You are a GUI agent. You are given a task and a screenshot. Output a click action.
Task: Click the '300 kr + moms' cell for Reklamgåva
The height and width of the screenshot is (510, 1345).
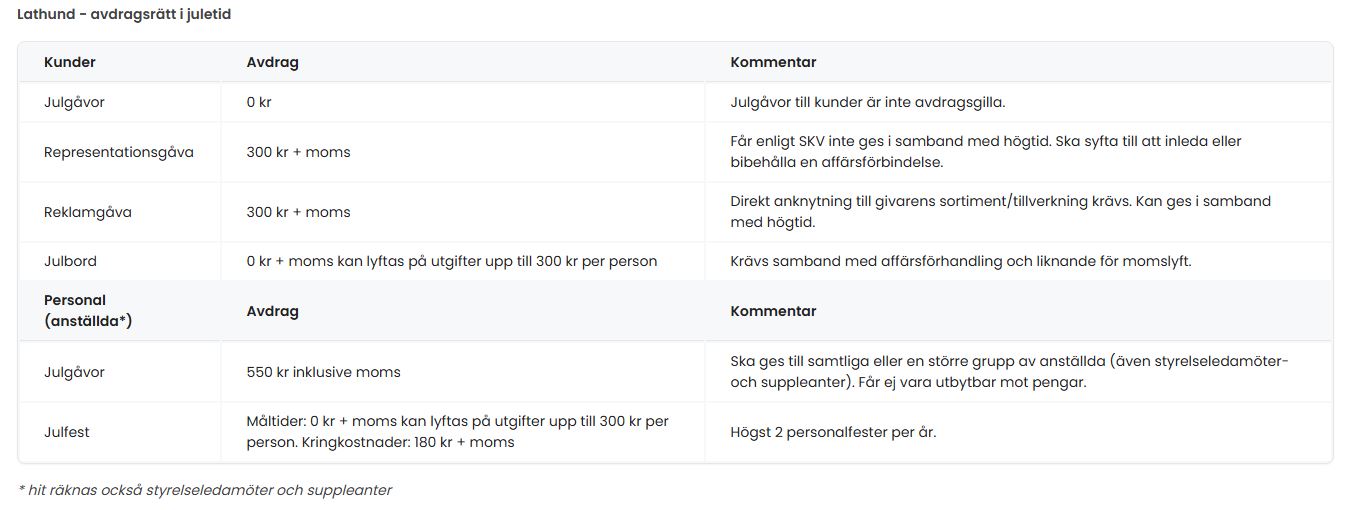298,212
